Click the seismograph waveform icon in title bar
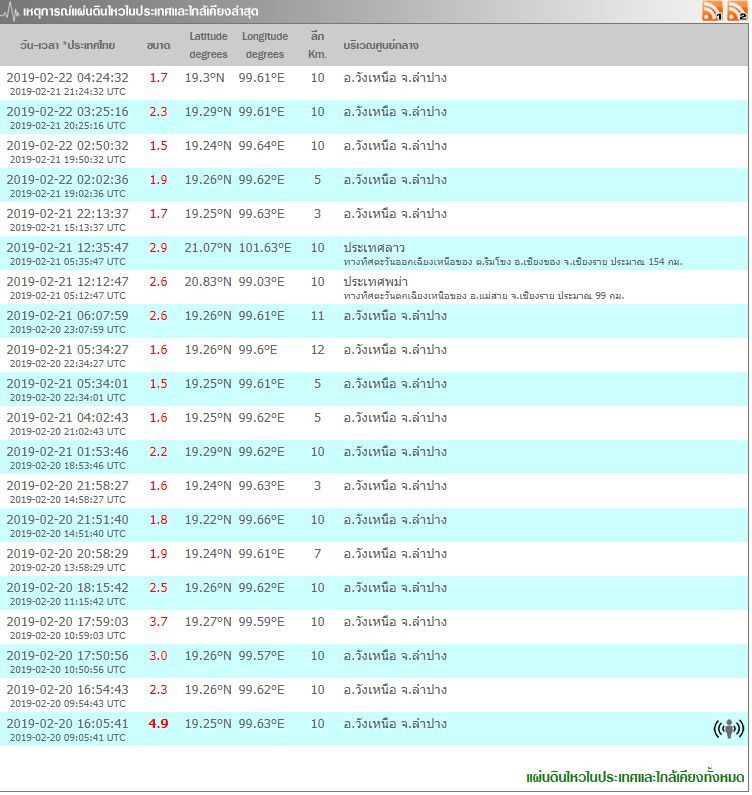The width and height of the screenshot is (752, 795). (10, 11)
